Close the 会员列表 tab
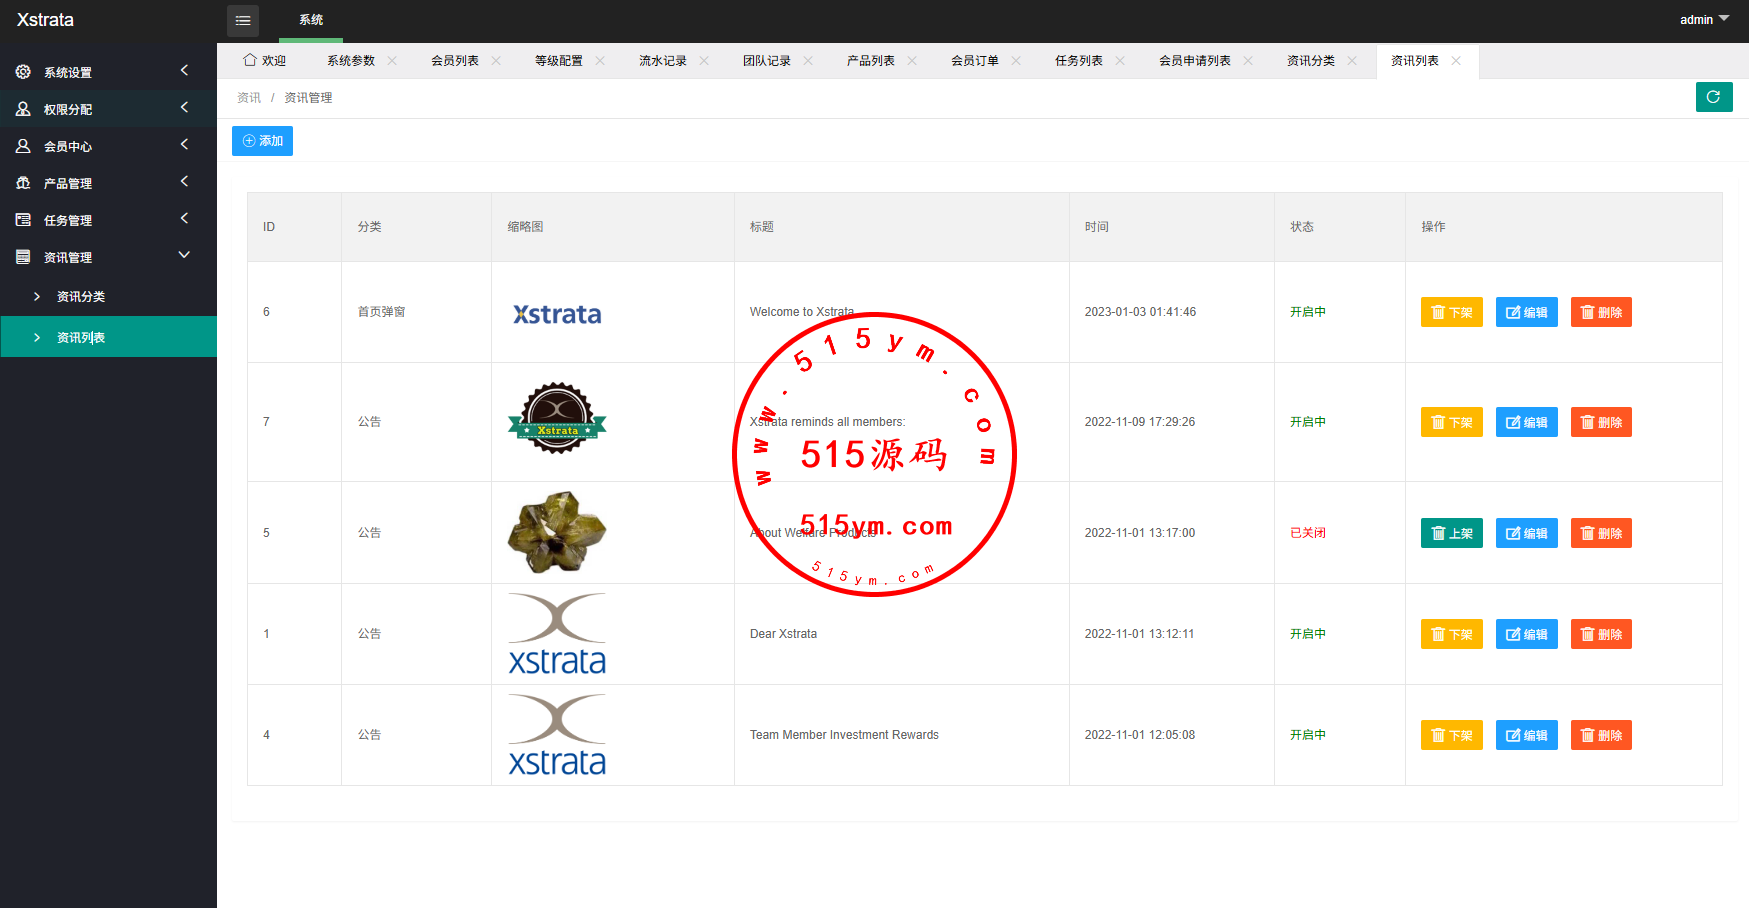1749x908 pixels. 496,61
